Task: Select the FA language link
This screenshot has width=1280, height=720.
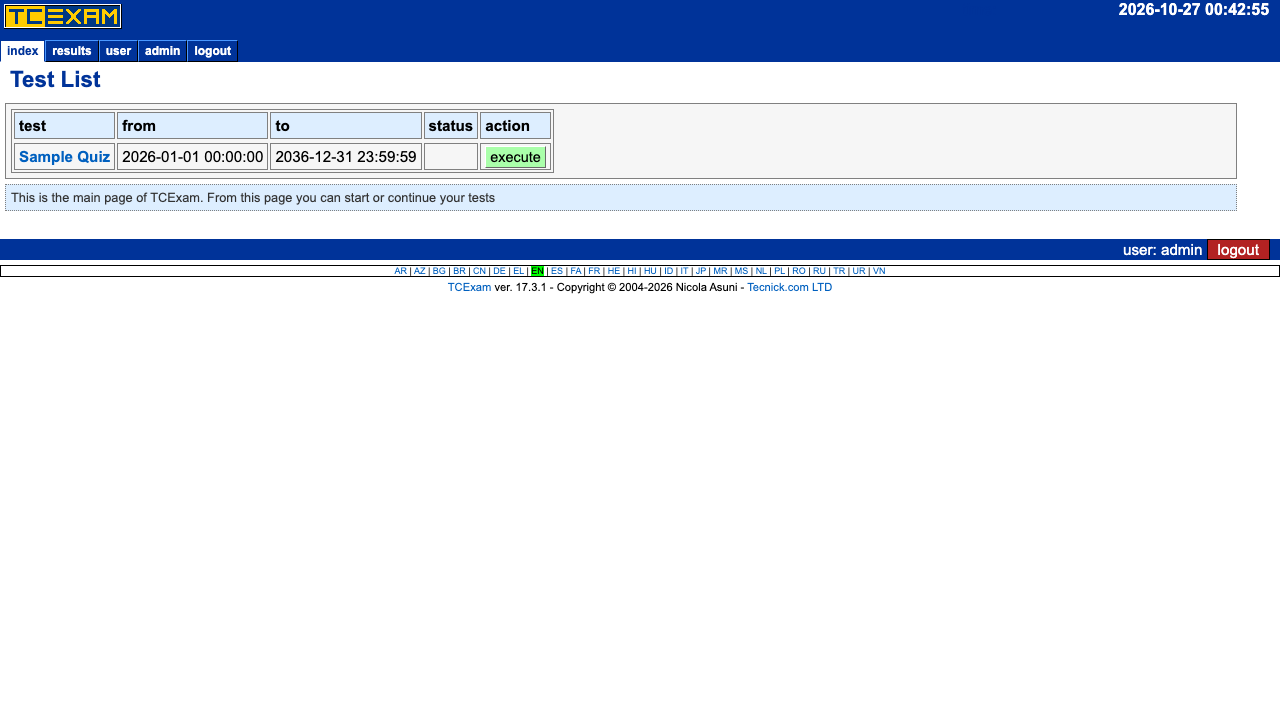Action: [576, 271]
